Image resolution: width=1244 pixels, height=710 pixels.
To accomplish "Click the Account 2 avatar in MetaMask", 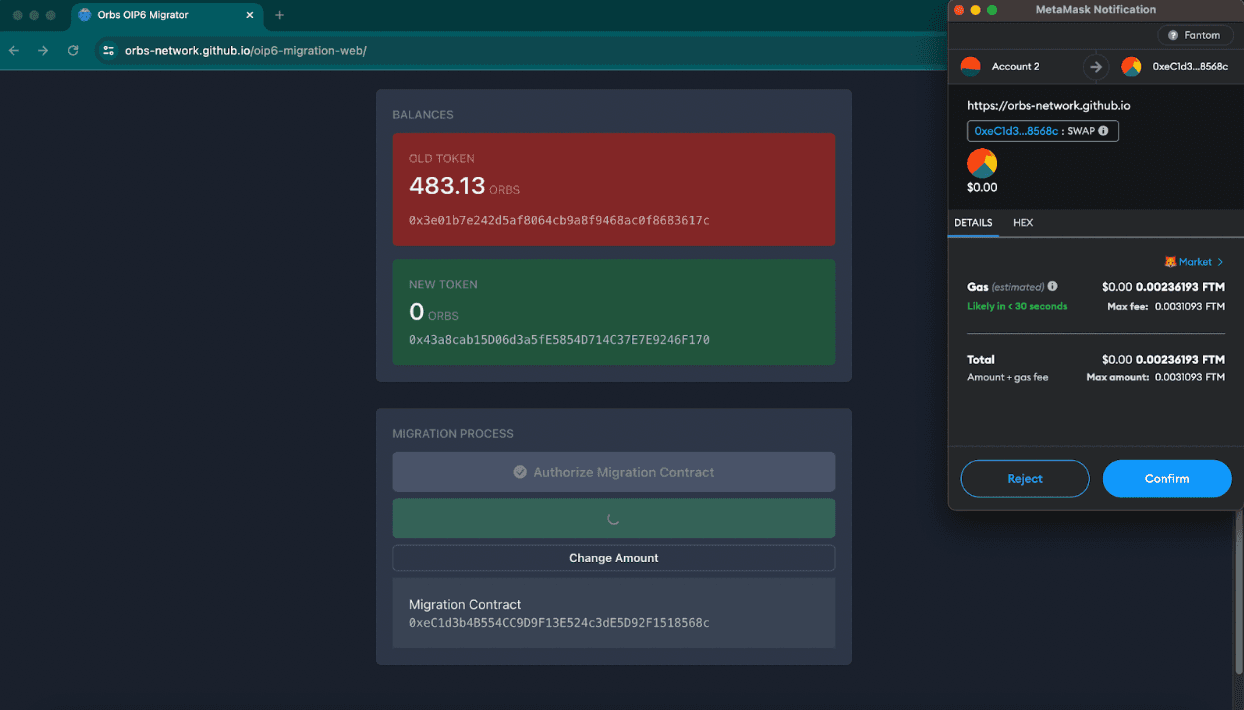I will coord(970,66).
